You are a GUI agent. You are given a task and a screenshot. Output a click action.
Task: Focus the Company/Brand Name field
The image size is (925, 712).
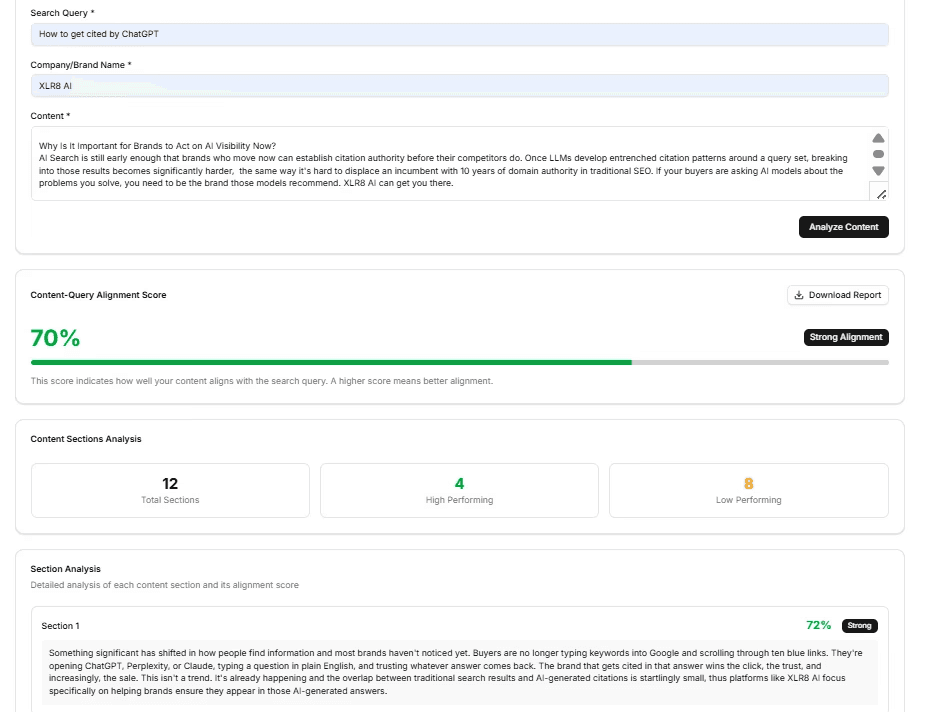(x=460, y=86)
